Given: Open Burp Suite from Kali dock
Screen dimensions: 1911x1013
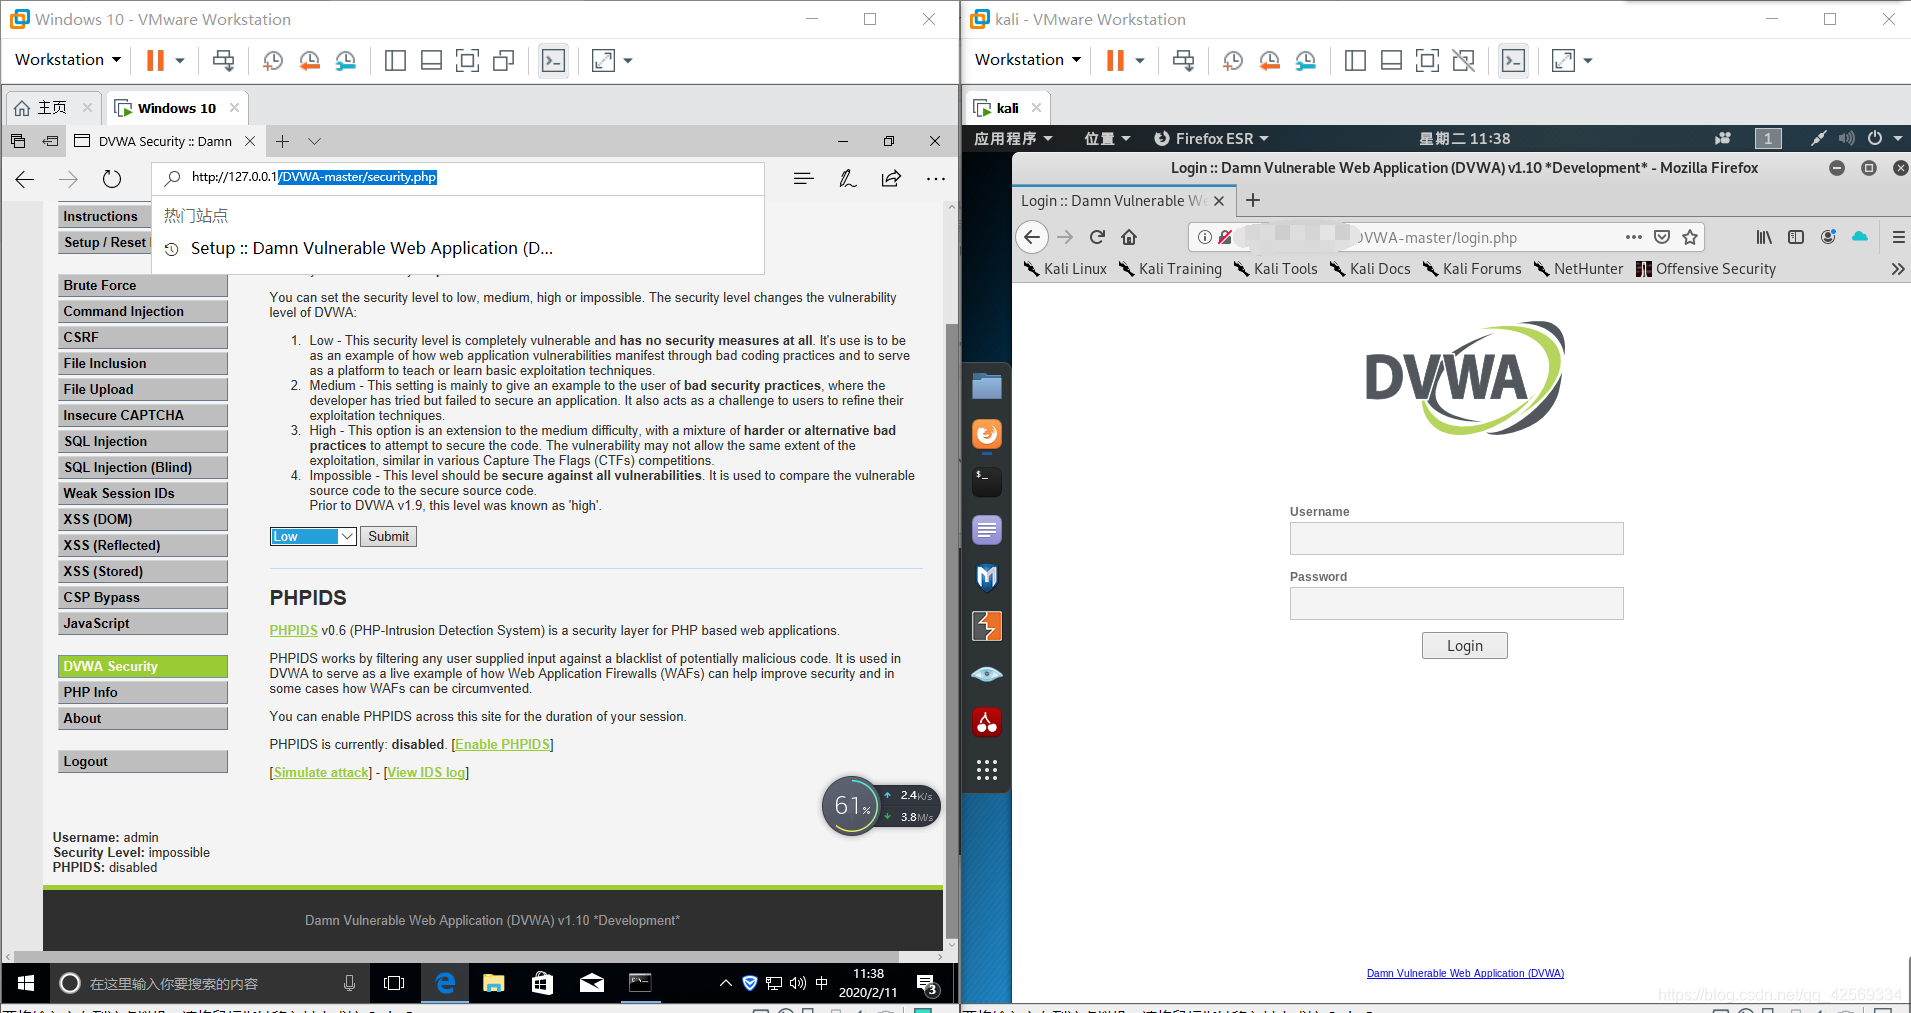Looking at the screenshot, I should (987, 626).
